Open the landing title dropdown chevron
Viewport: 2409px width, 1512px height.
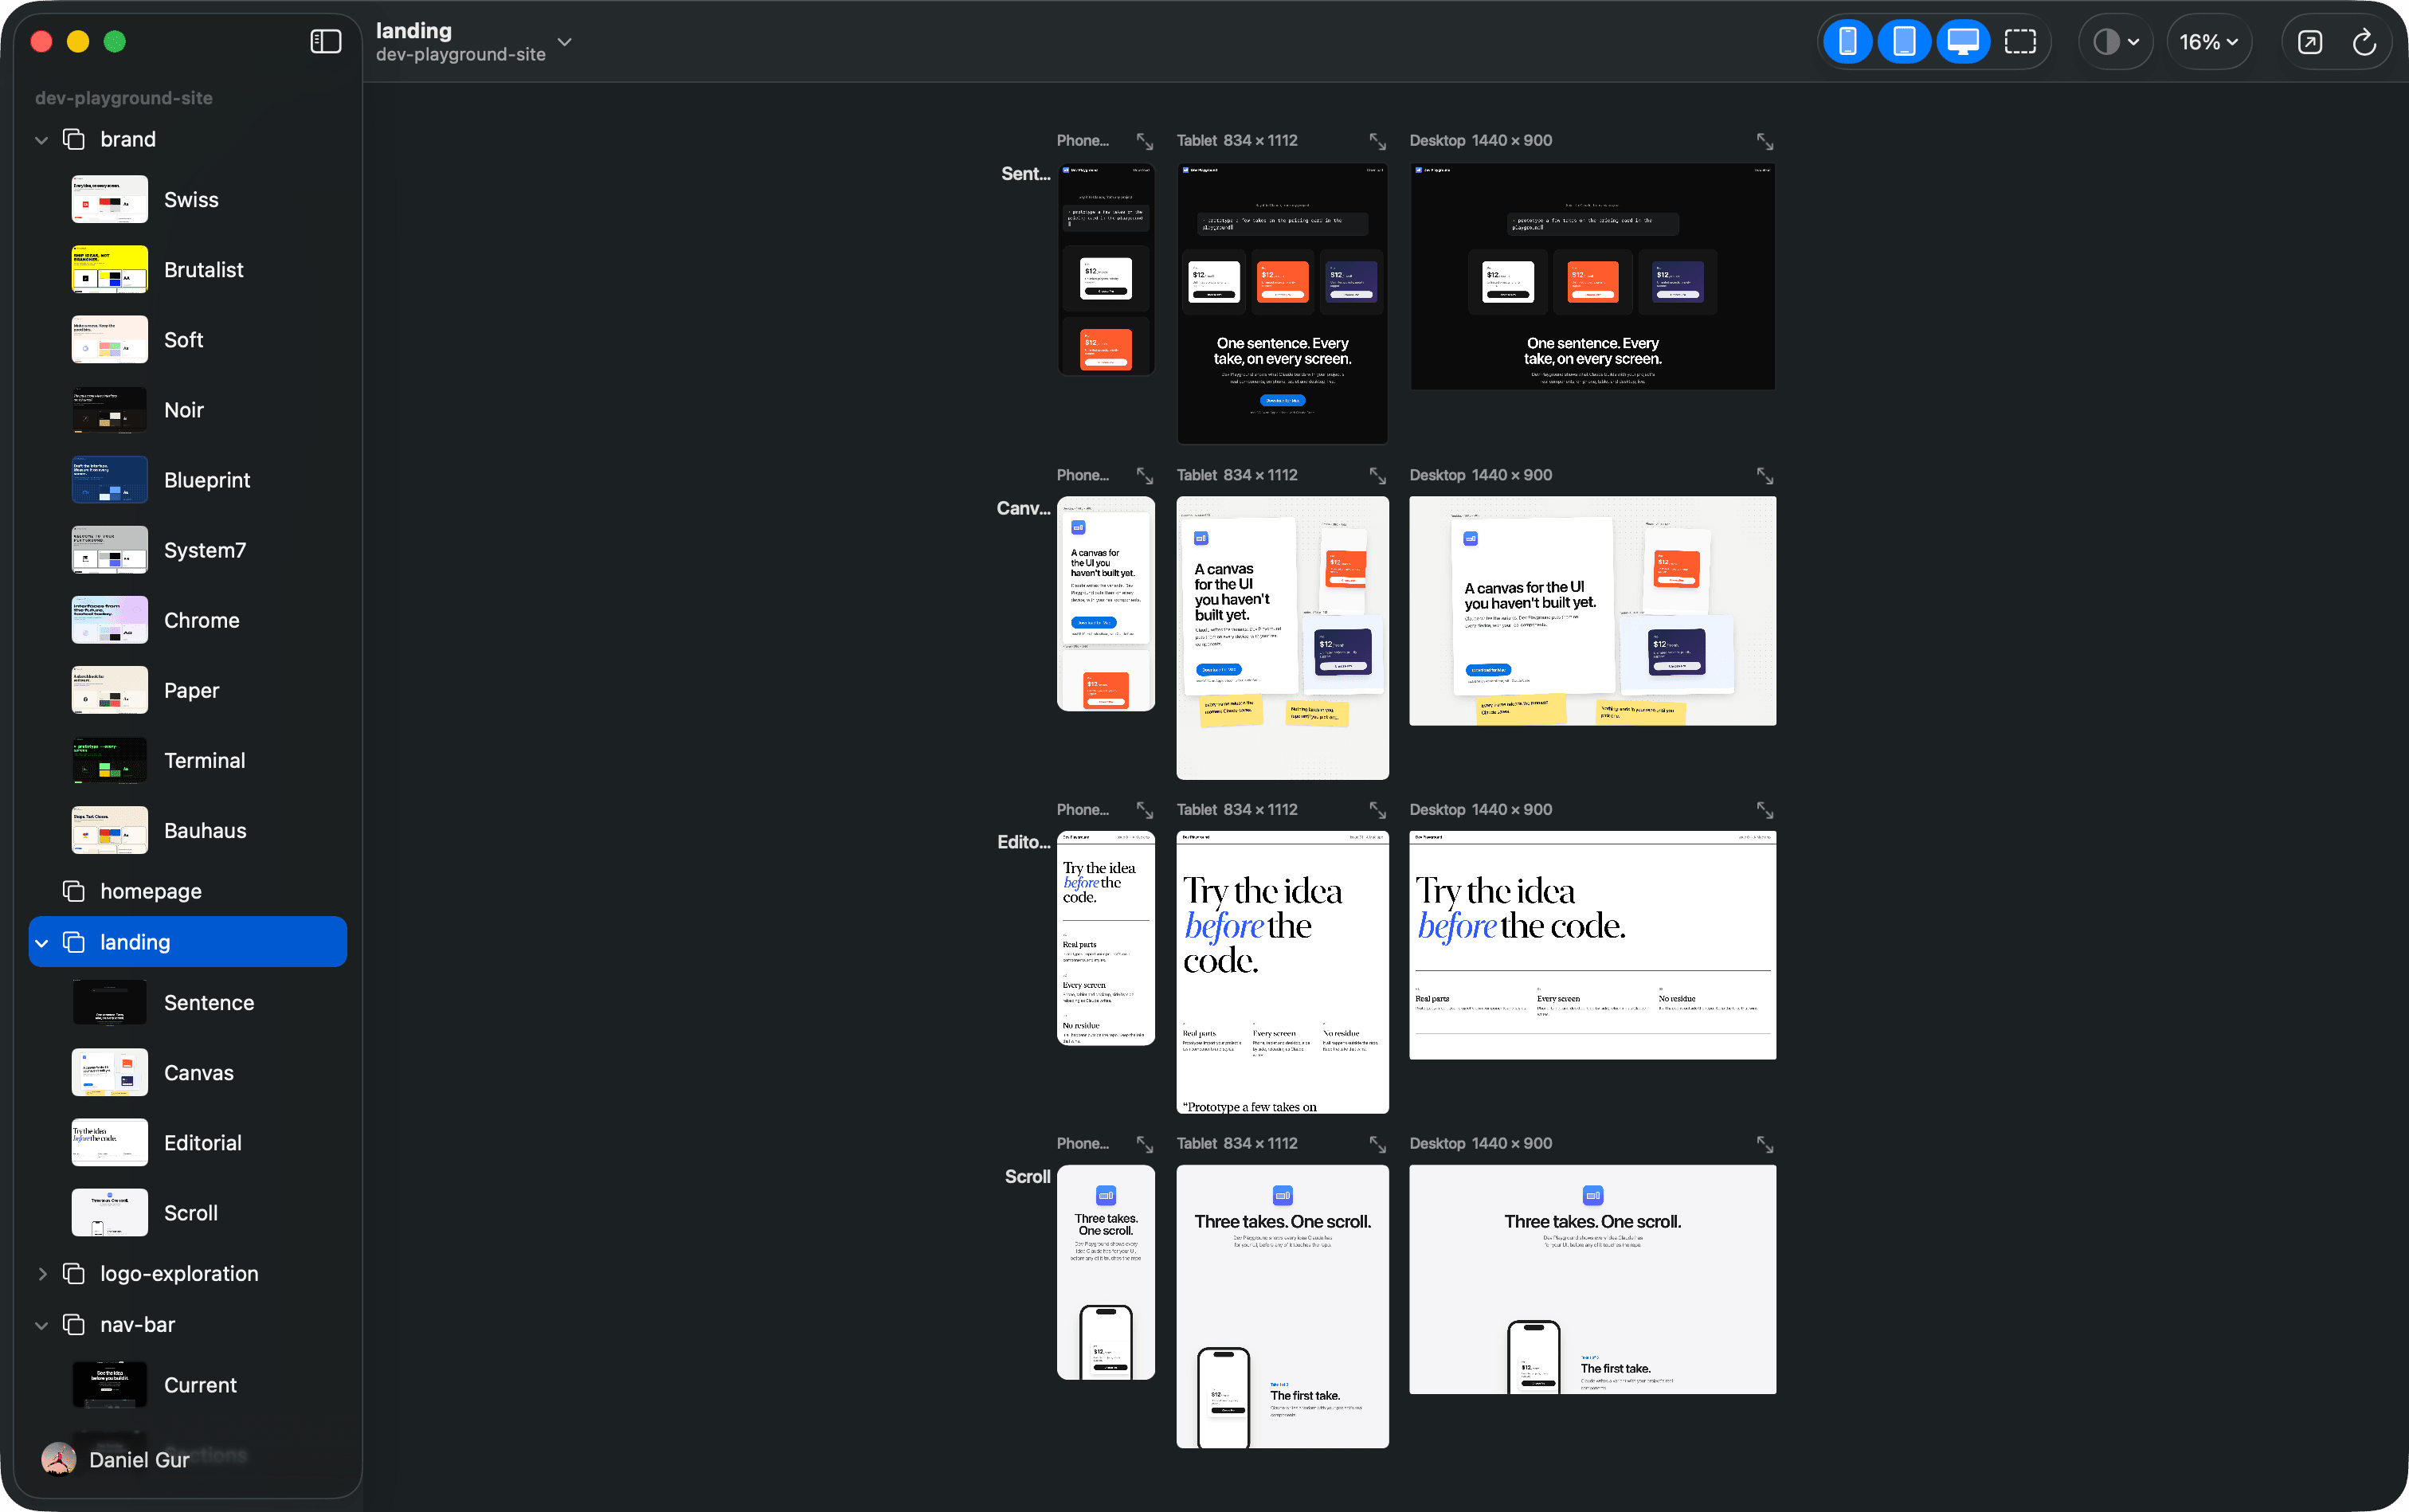pos(564,42)
